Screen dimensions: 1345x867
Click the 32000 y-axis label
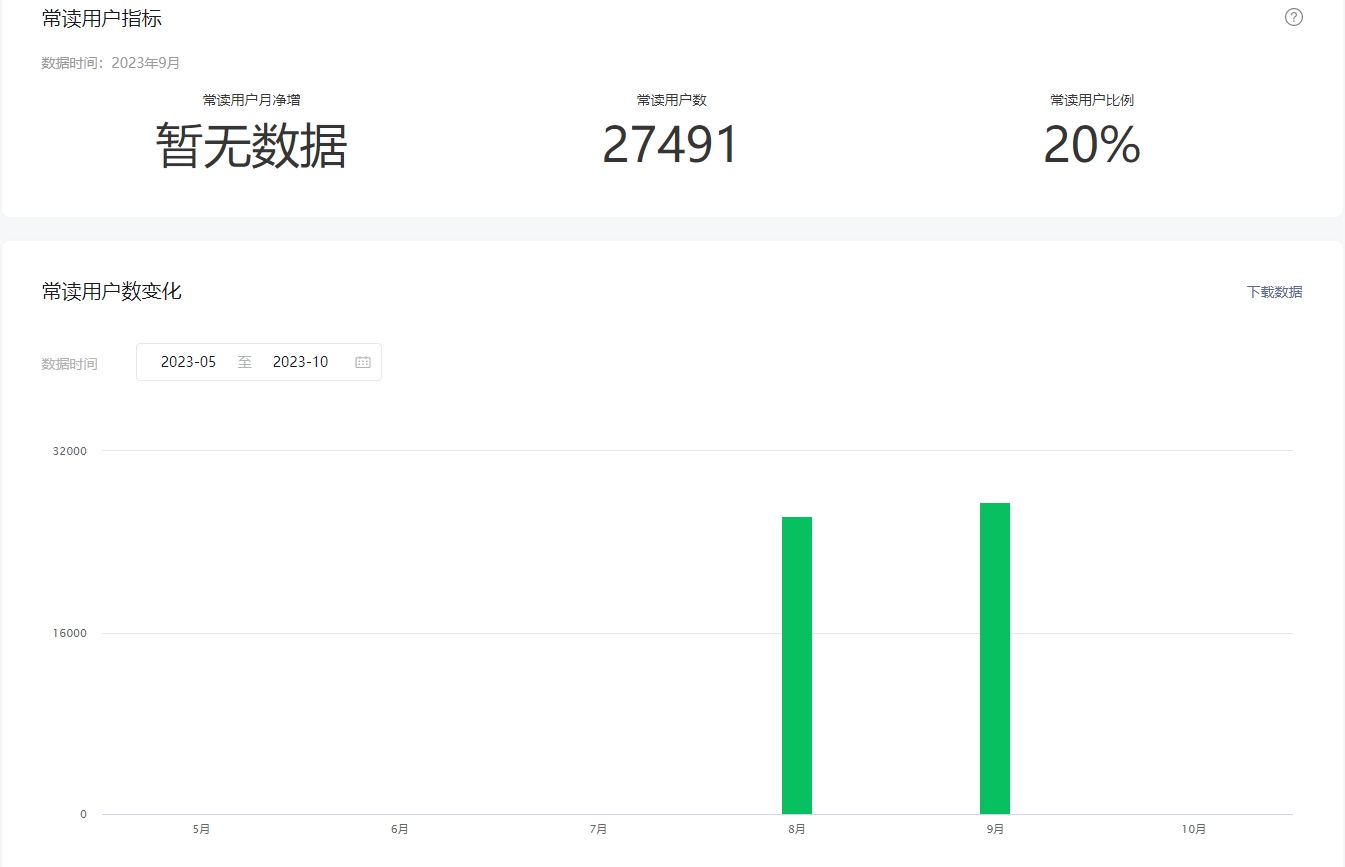70,451
